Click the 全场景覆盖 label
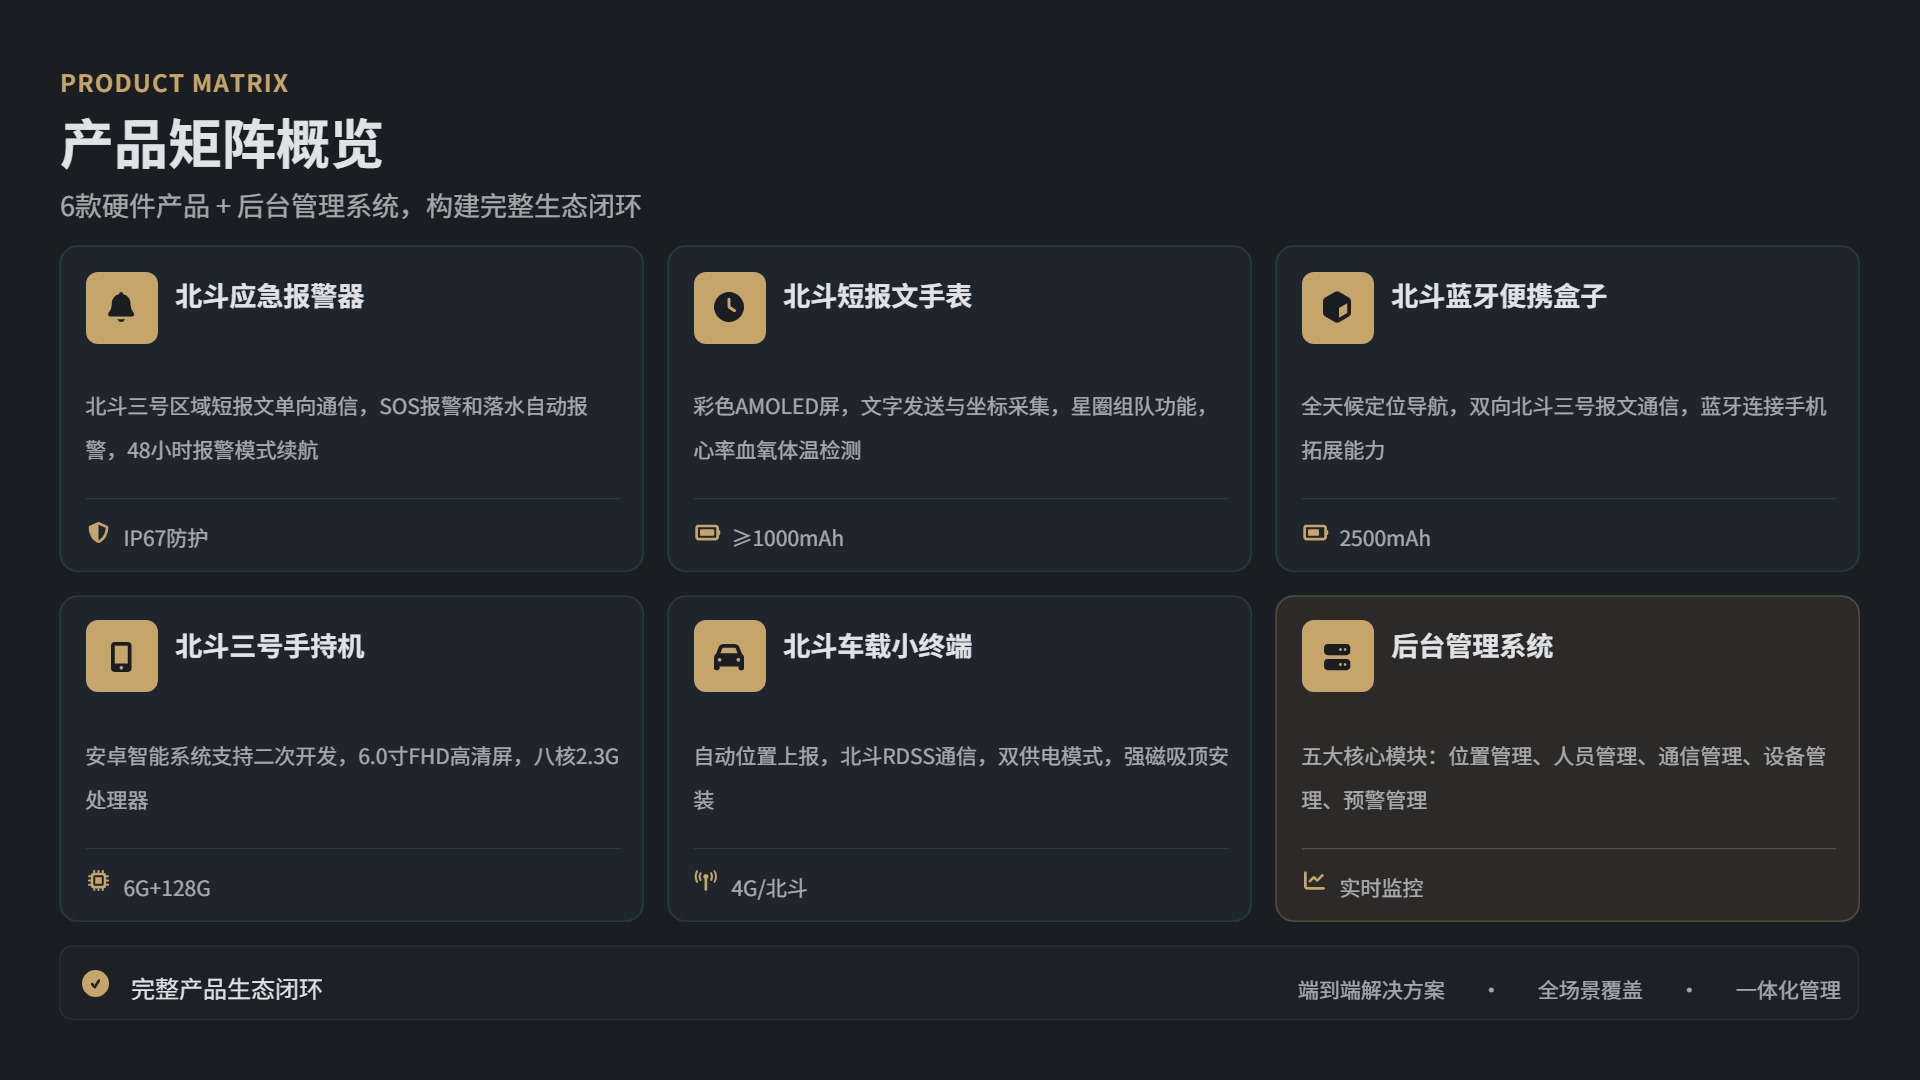This screenshot has width=1920, height=1080. pos(1589,990)
